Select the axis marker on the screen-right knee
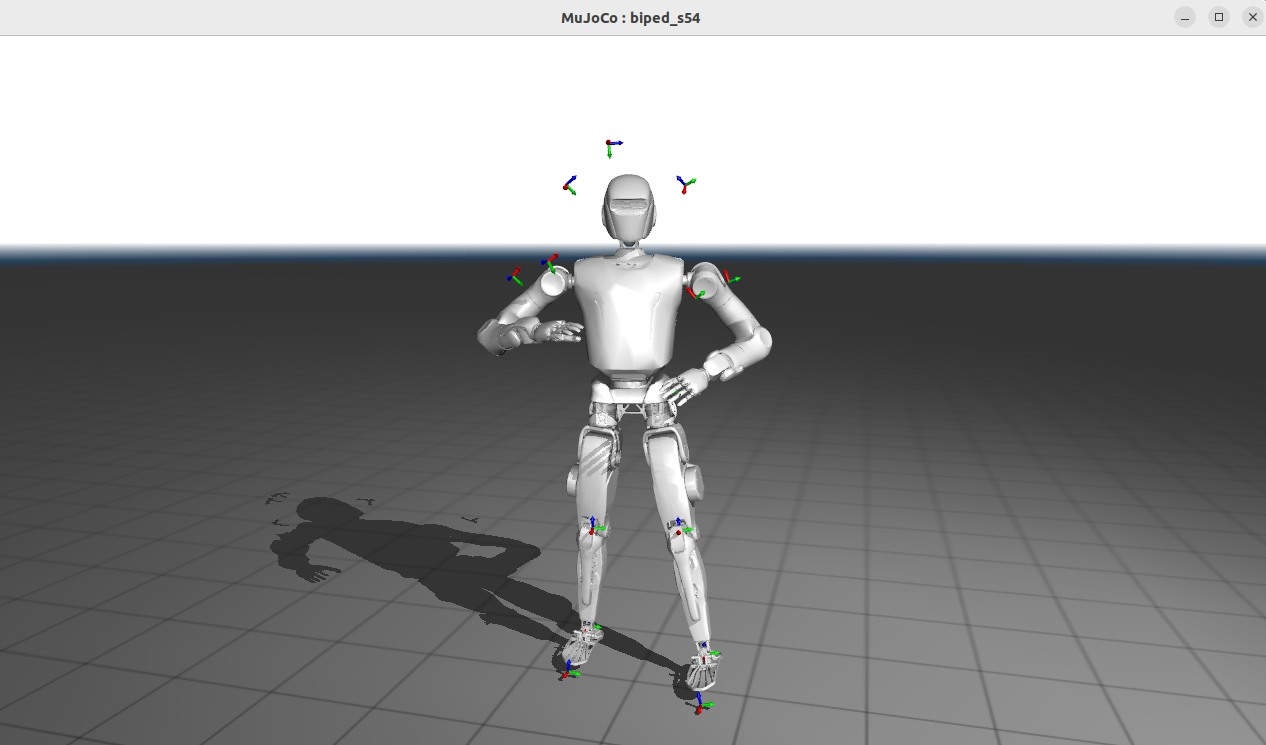1266x745 pixels. coord(679,528)
